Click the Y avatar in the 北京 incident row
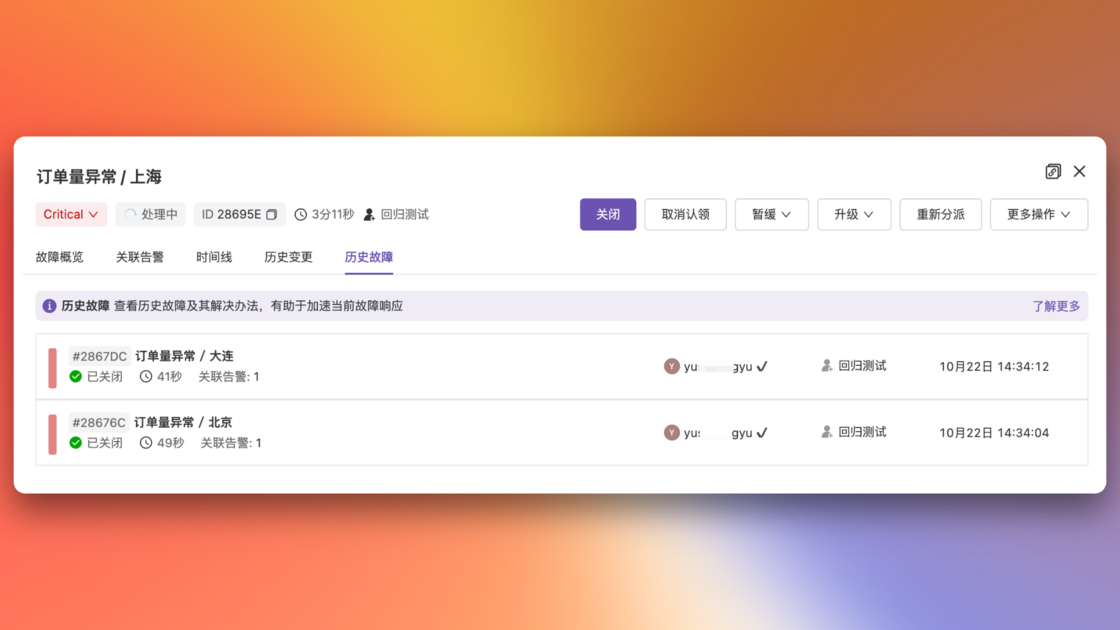The width and height of the screenshot is (1120, 630). (x=672, y=433)
